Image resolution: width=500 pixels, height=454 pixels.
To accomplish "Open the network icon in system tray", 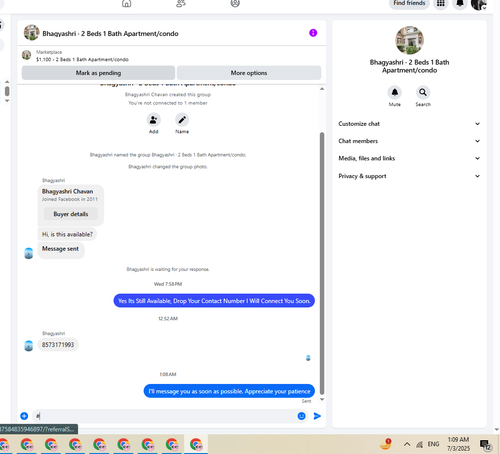I will click(x=419, y=444).
